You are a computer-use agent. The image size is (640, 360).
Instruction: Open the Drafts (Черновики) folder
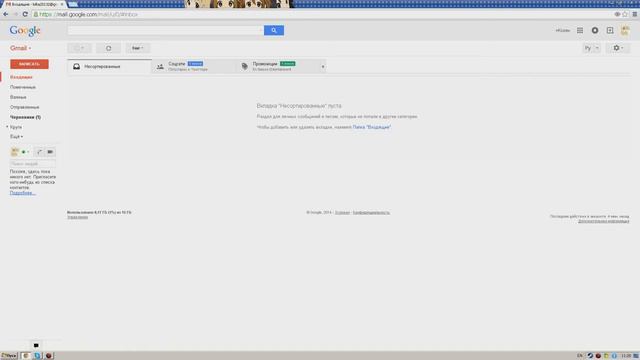(25, 117)
